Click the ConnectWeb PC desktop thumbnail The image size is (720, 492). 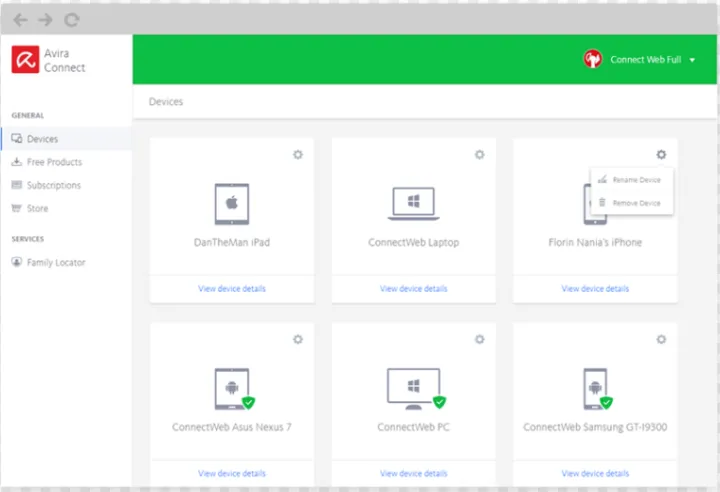(x=413, y=388)
